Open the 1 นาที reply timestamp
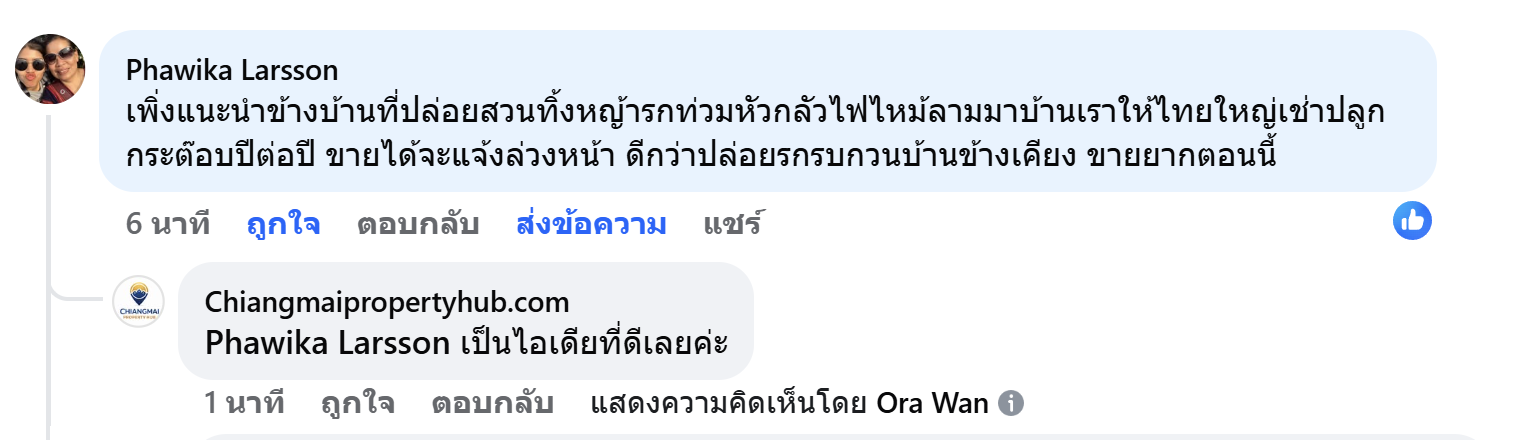The image size is (1521, 440). pos(245,404)
